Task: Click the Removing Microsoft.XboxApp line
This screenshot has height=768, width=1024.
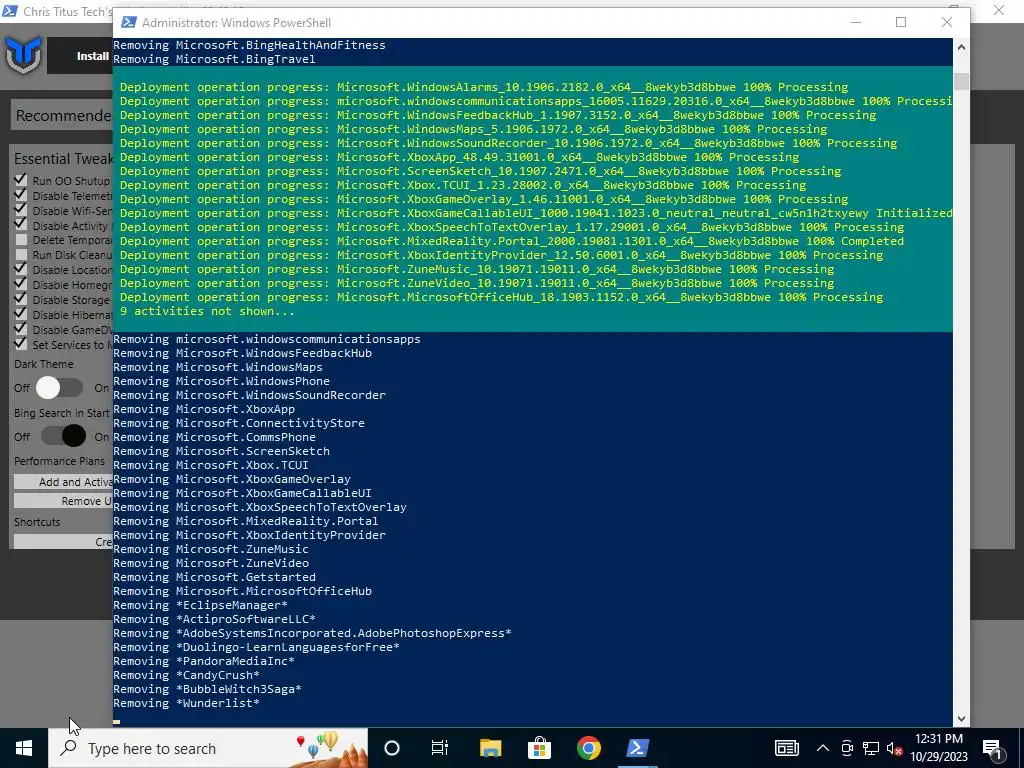Action: 204,409
